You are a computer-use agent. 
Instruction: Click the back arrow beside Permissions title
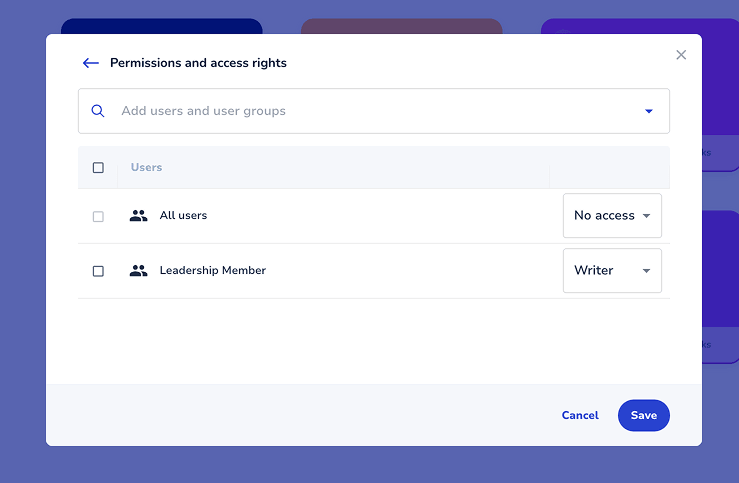(x=90, y=63)
